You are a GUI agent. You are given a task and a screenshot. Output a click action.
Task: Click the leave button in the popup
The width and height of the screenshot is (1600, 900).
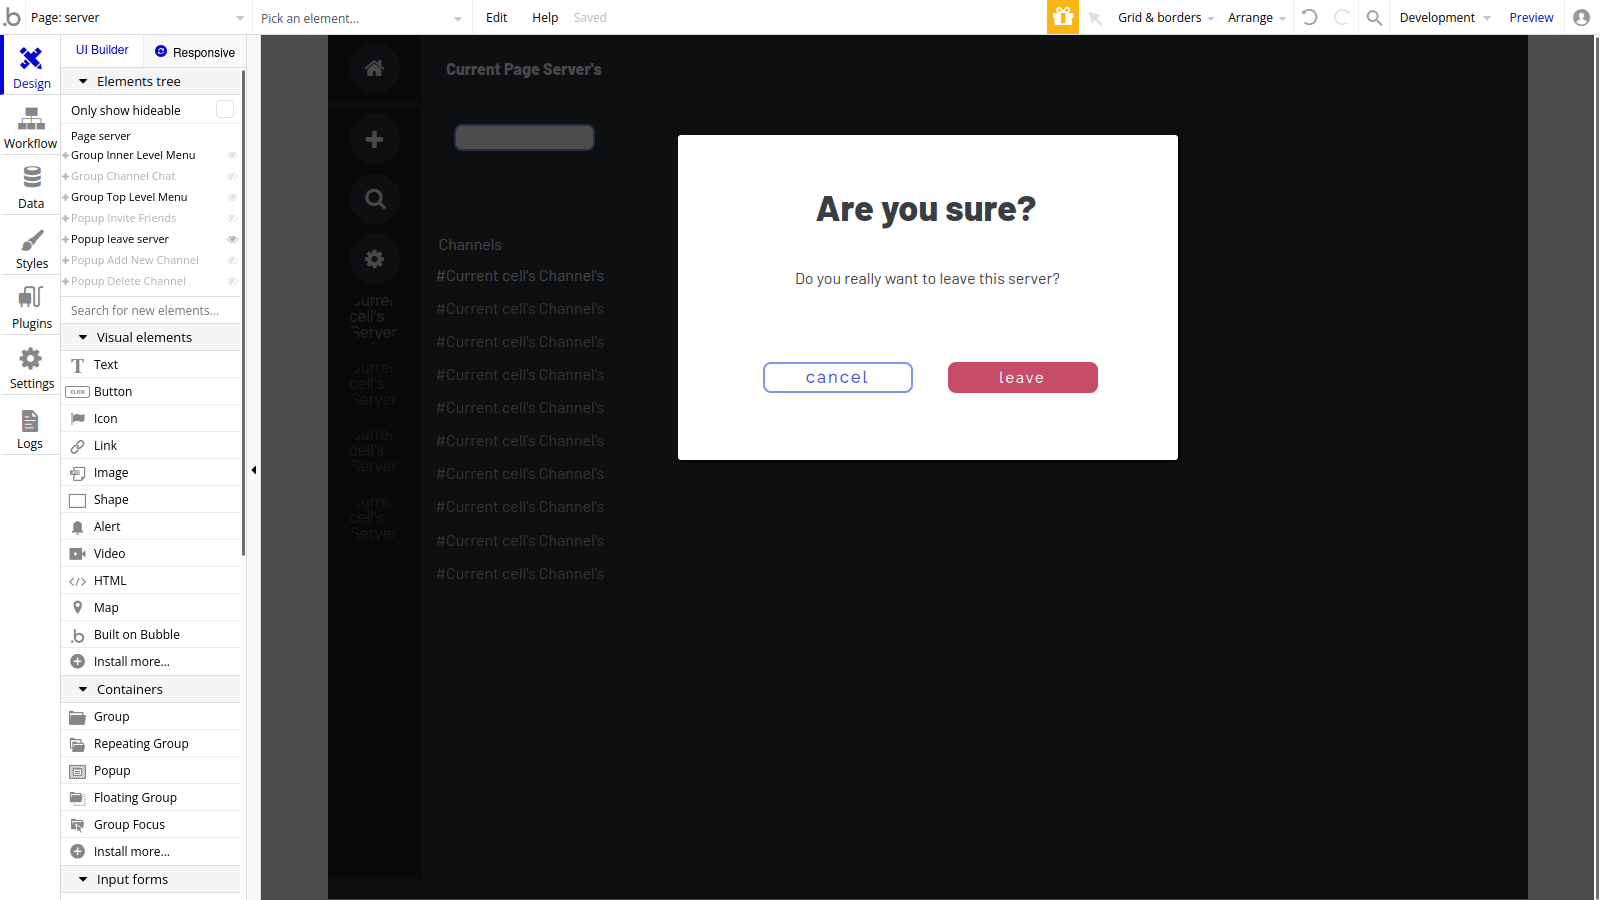coord(1022,377)
